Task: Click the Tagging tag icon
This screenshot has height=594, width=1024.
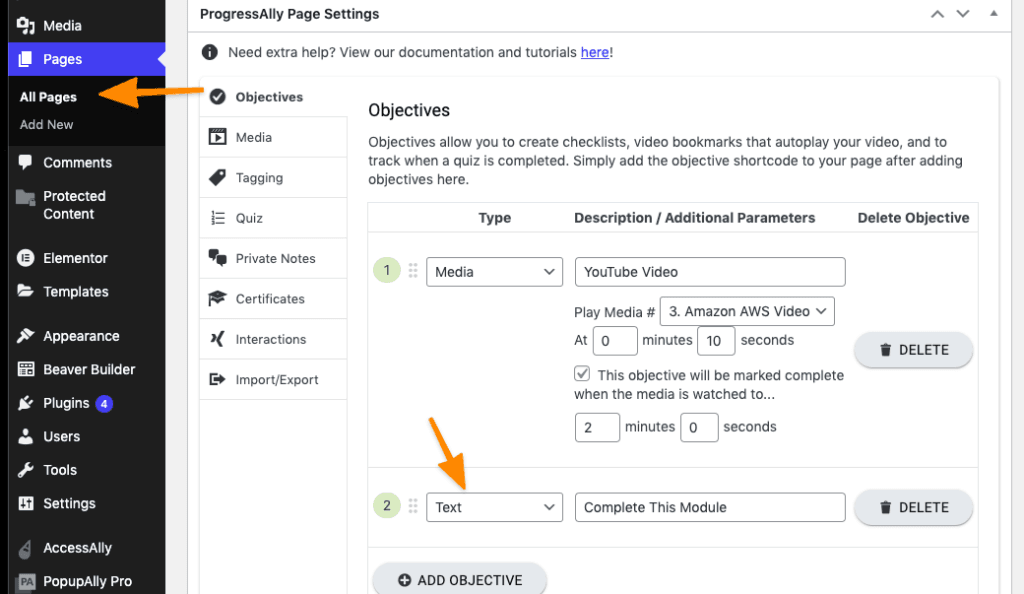Action: click(217, 178)
